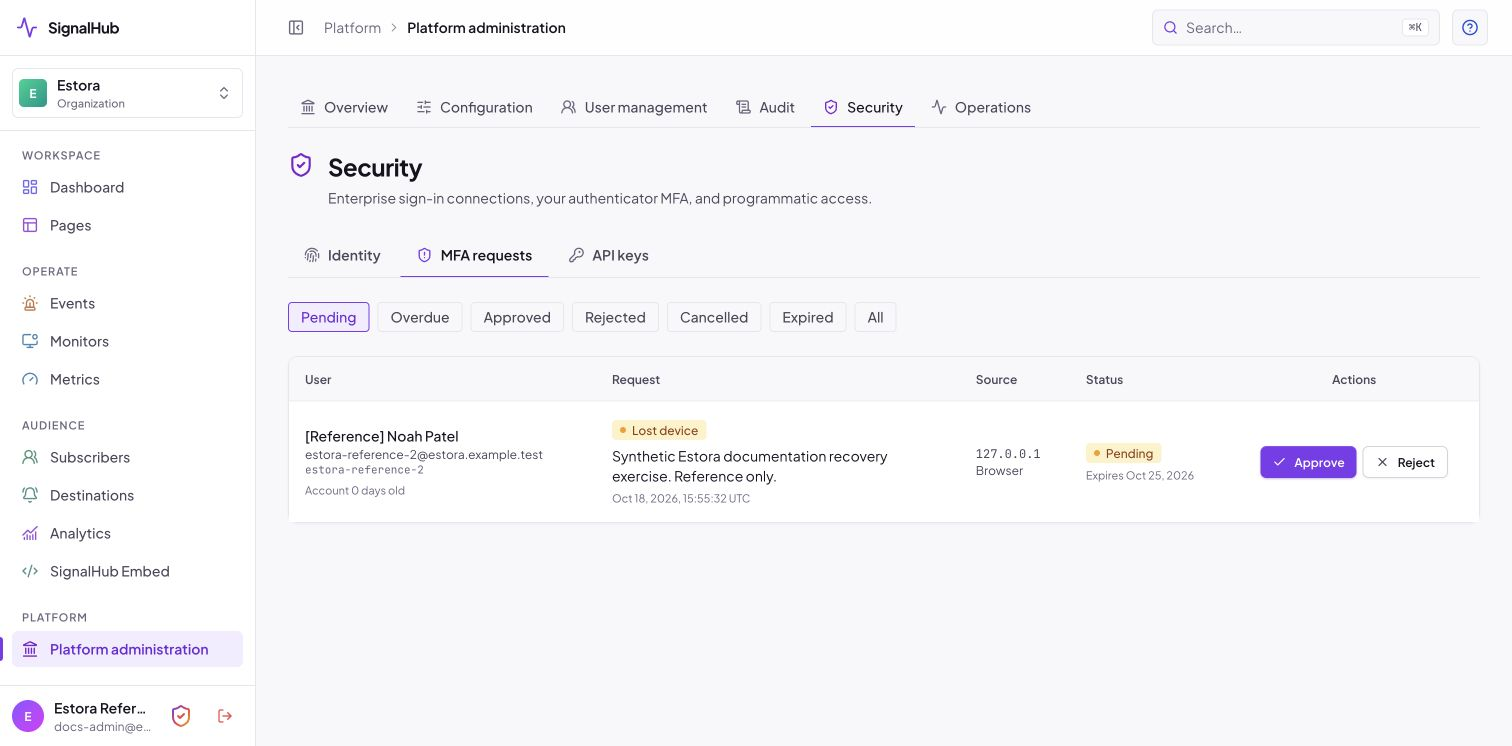Click the sign-out icon in sidebar footer
1512x746 pixels.
pyautogui.click(x=225, y=716)
